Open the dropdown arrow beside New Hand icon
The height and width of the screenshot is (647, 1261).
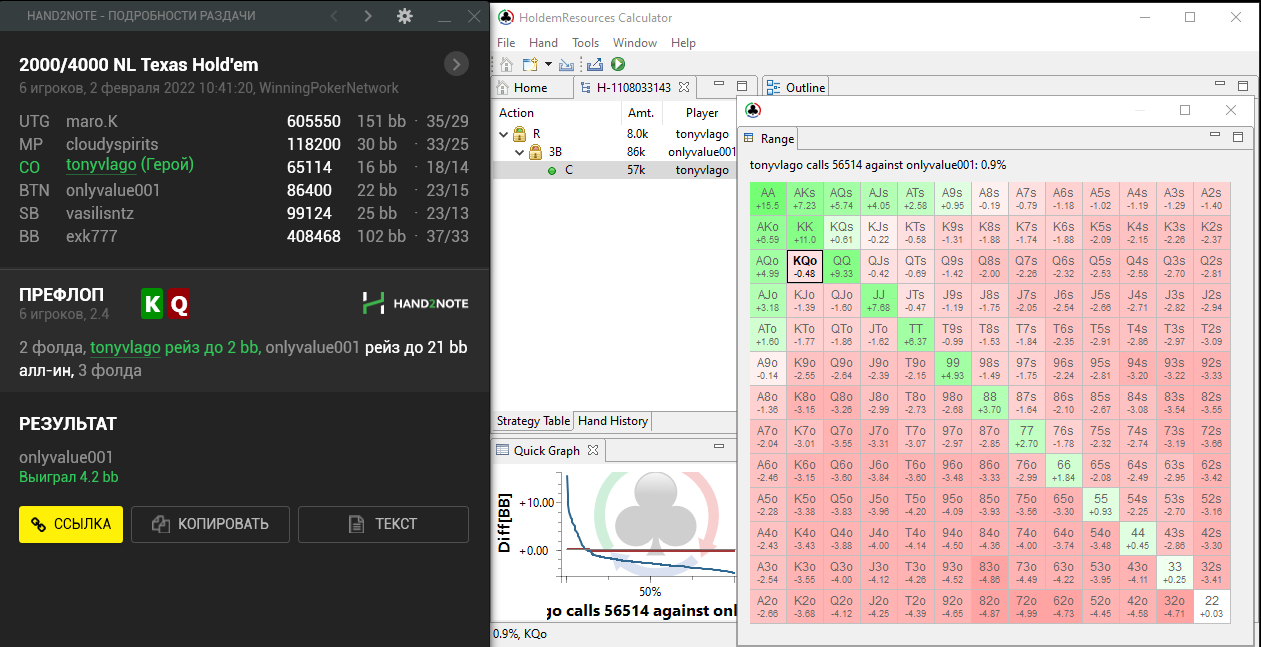(x=547, y=65)
